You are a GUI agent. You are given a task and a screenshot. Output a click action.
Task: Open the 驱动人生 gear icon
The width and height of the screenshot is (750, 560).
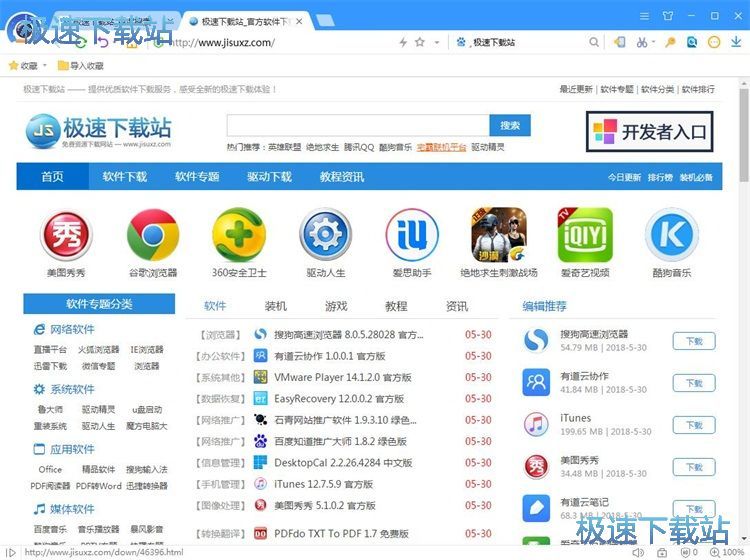[x=325, y=235]
